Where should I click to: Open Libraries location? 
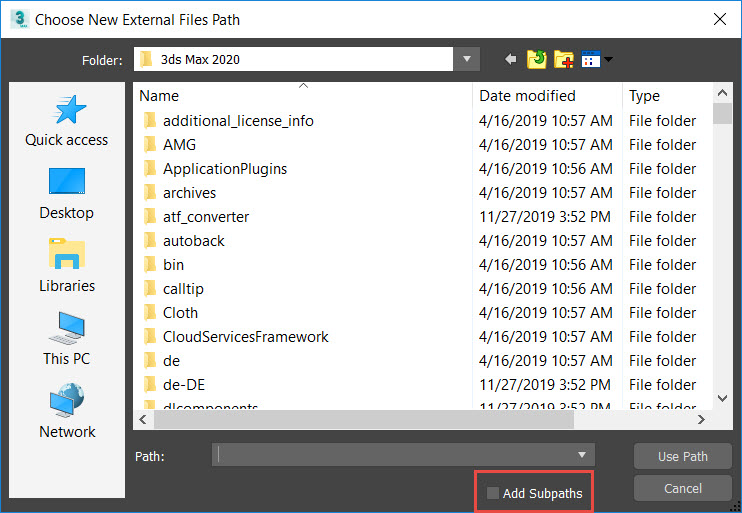[x=67, y=267]
